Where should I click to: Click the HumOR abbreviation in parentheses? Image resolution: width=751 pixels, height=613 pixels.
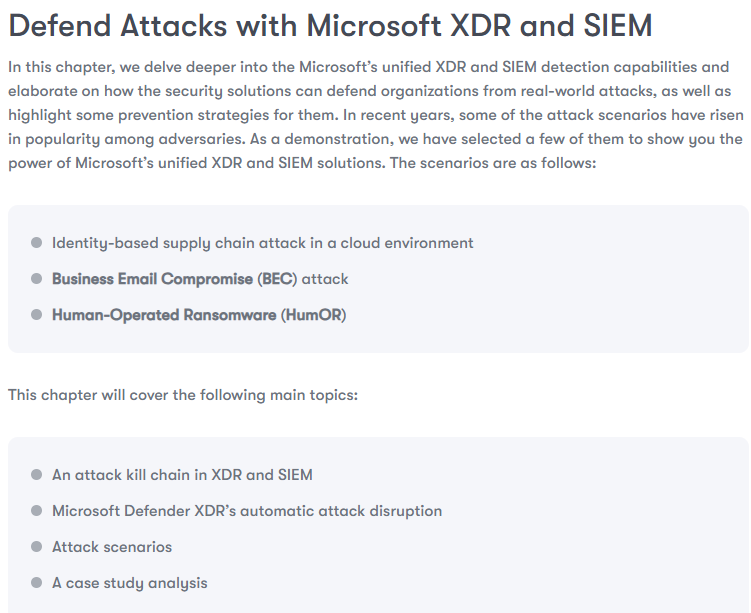314,315
